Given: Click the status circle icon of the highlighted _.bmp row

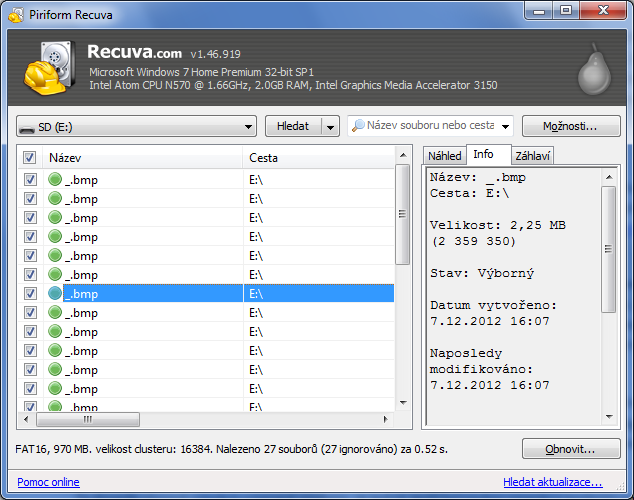Looking at the screenshot, I should coord(55,293).
